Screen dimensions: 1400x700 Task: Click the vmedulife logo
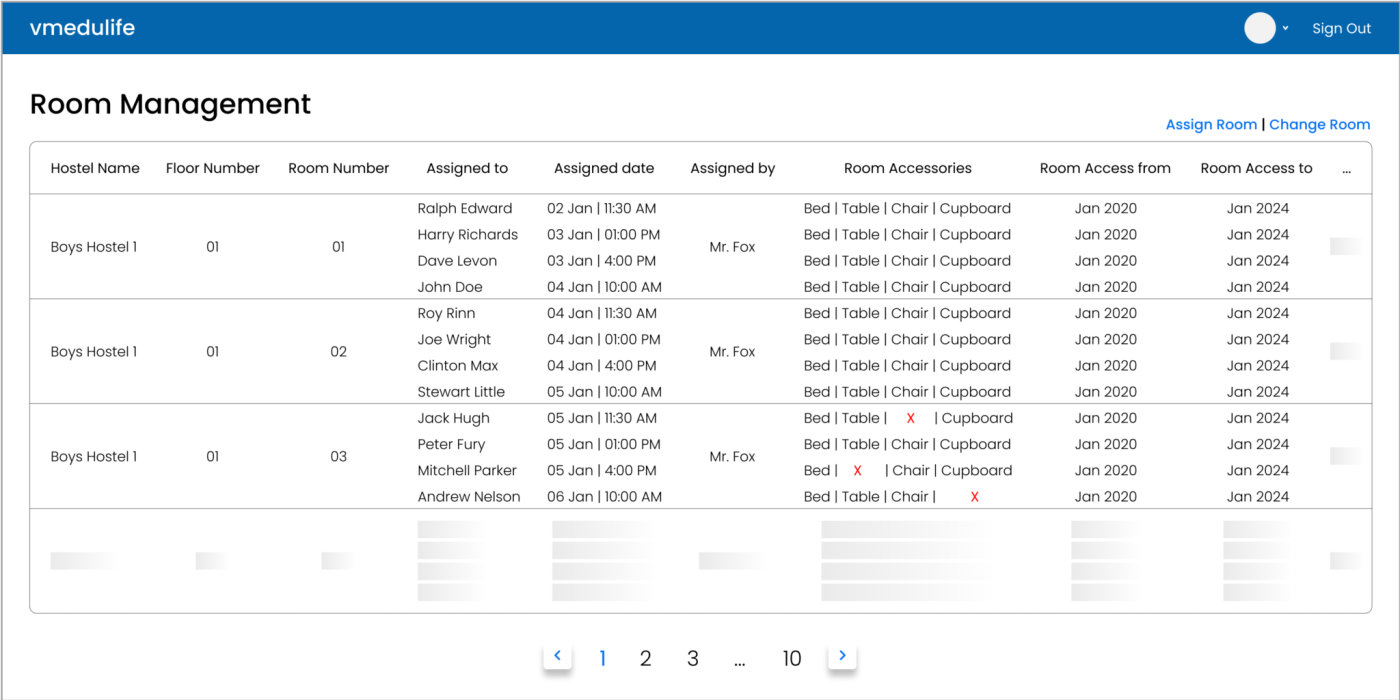coord(82,28)
